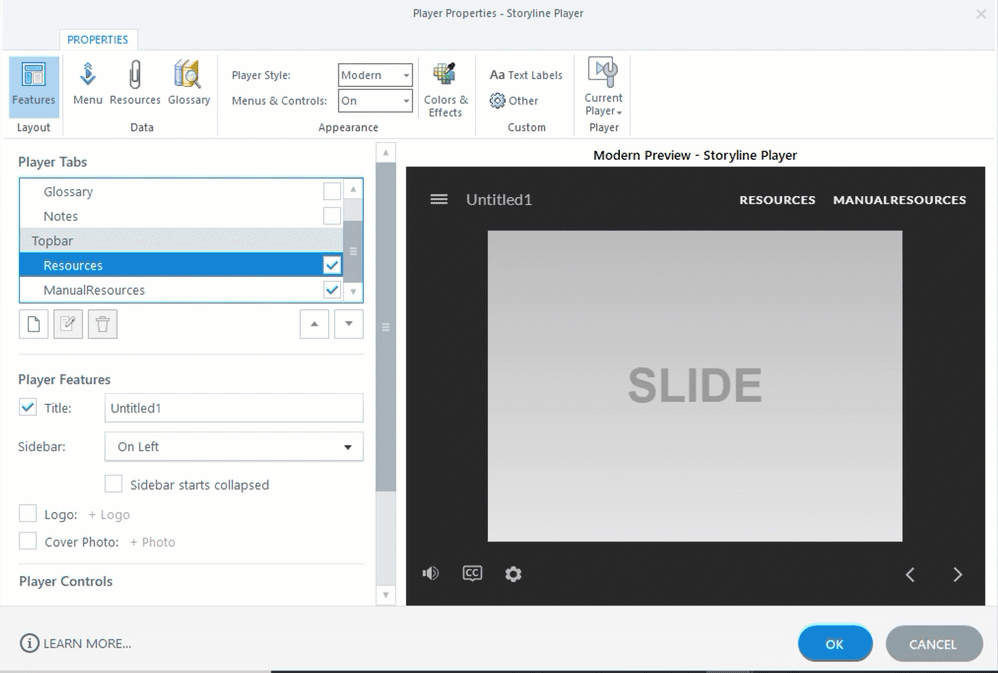Open the Sidebar position dropdown
Viewport: 998px width, 673px height.
pyautogui.click(x=234, y=447)
